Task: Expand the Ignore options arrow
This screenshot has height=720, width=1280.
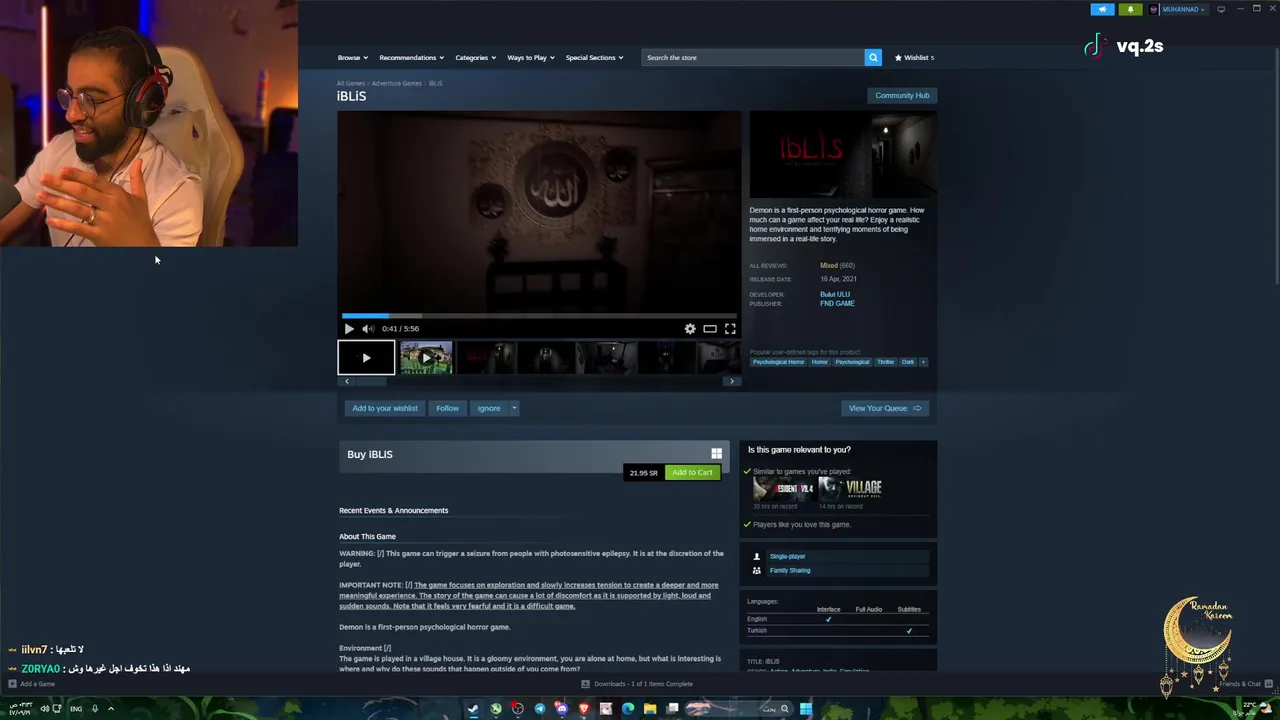Action: [x=514, y=408]
